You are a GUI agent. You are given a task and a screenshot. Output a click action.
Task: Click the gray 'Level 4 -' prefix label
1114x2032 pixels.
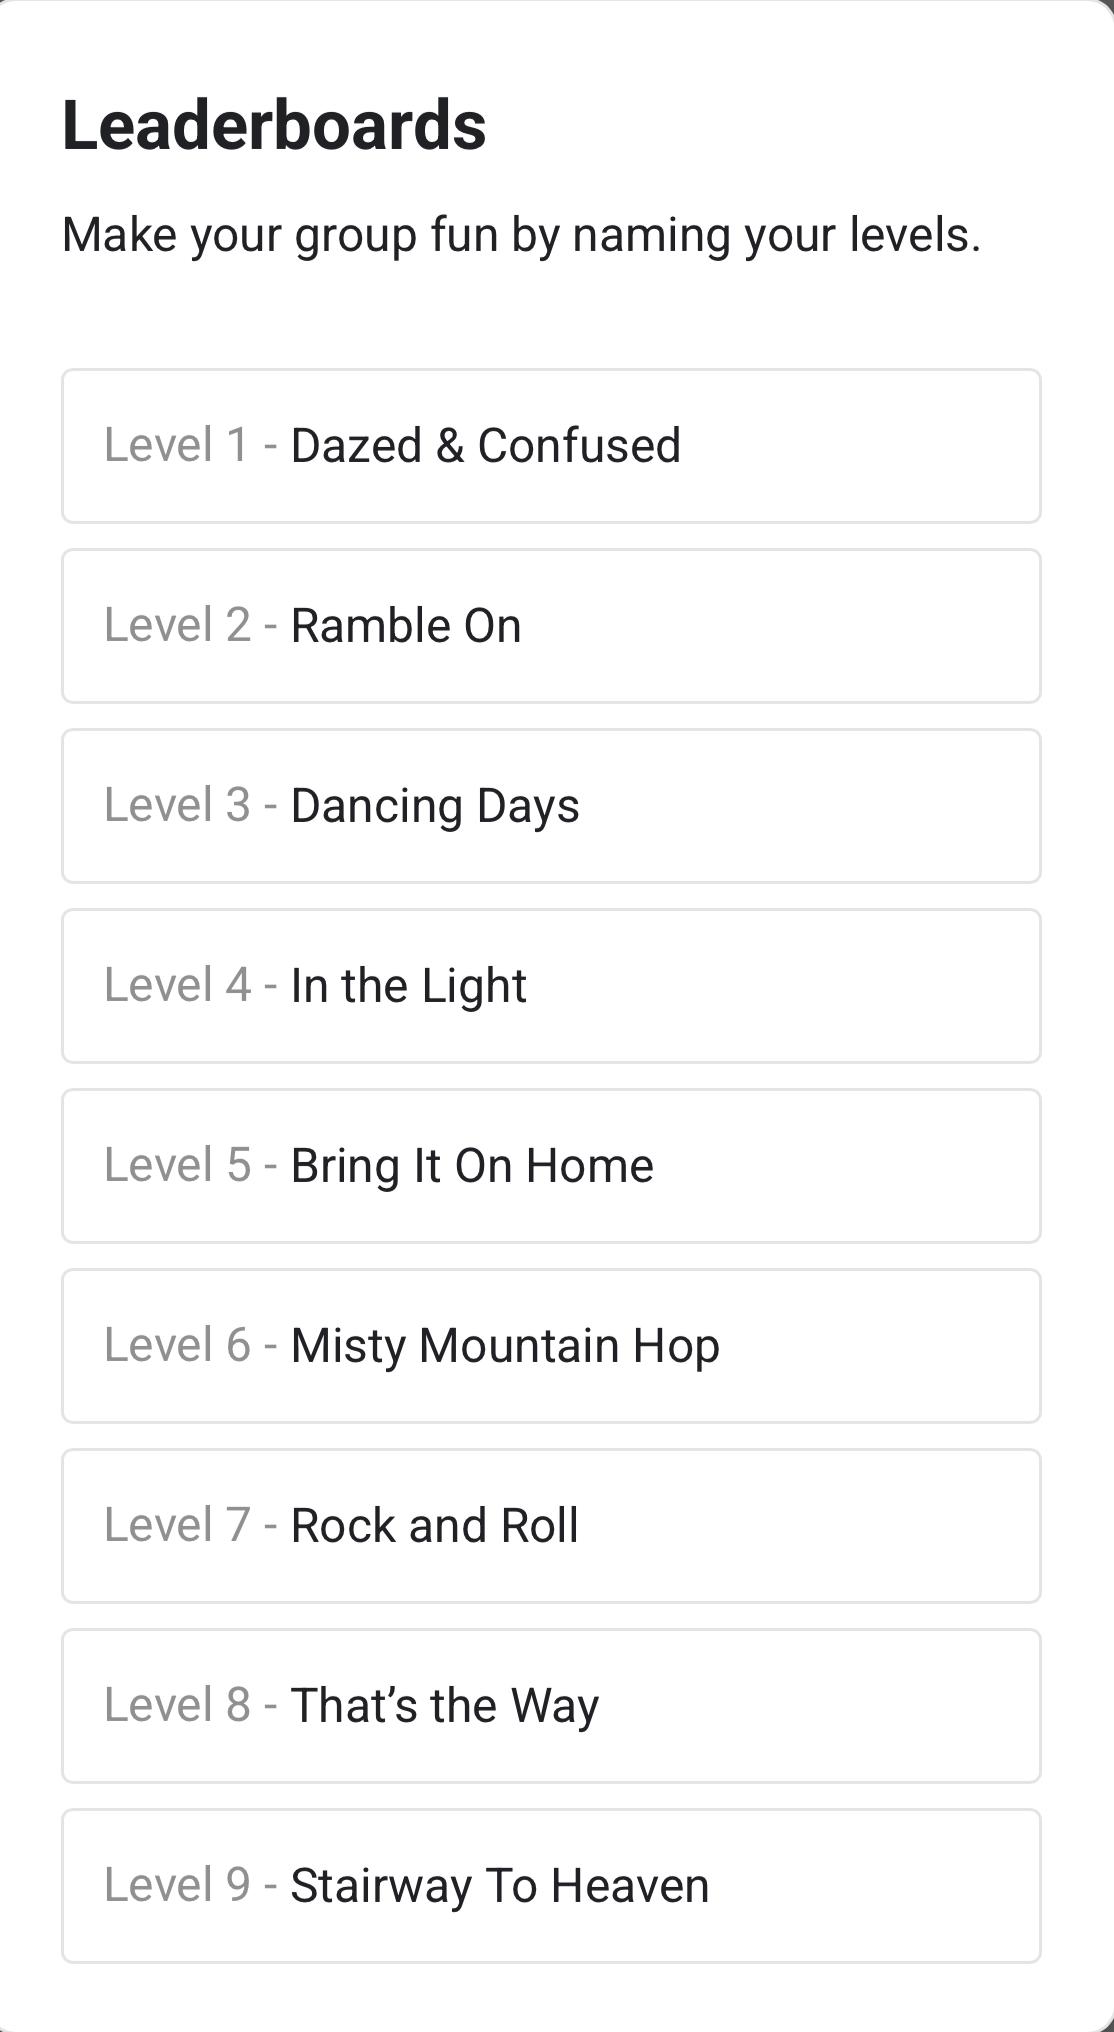point(191,985)
